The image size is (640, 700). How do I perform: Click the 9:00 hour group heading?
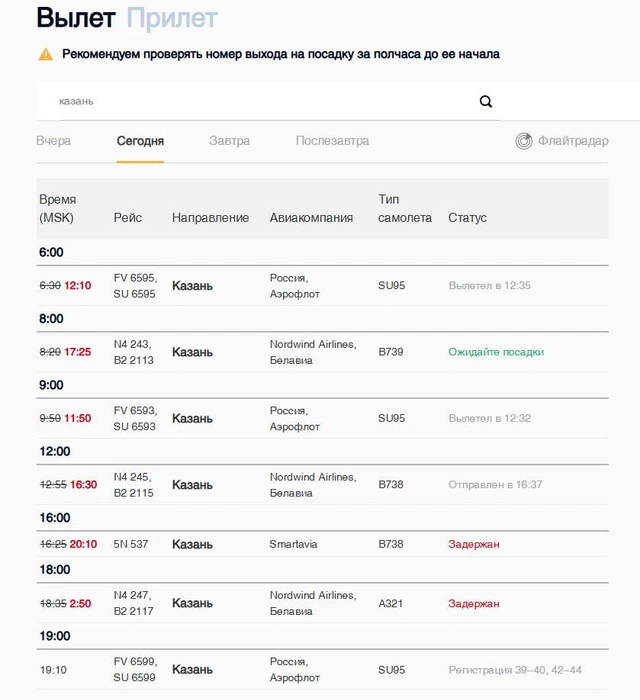(x=51, y=385)
